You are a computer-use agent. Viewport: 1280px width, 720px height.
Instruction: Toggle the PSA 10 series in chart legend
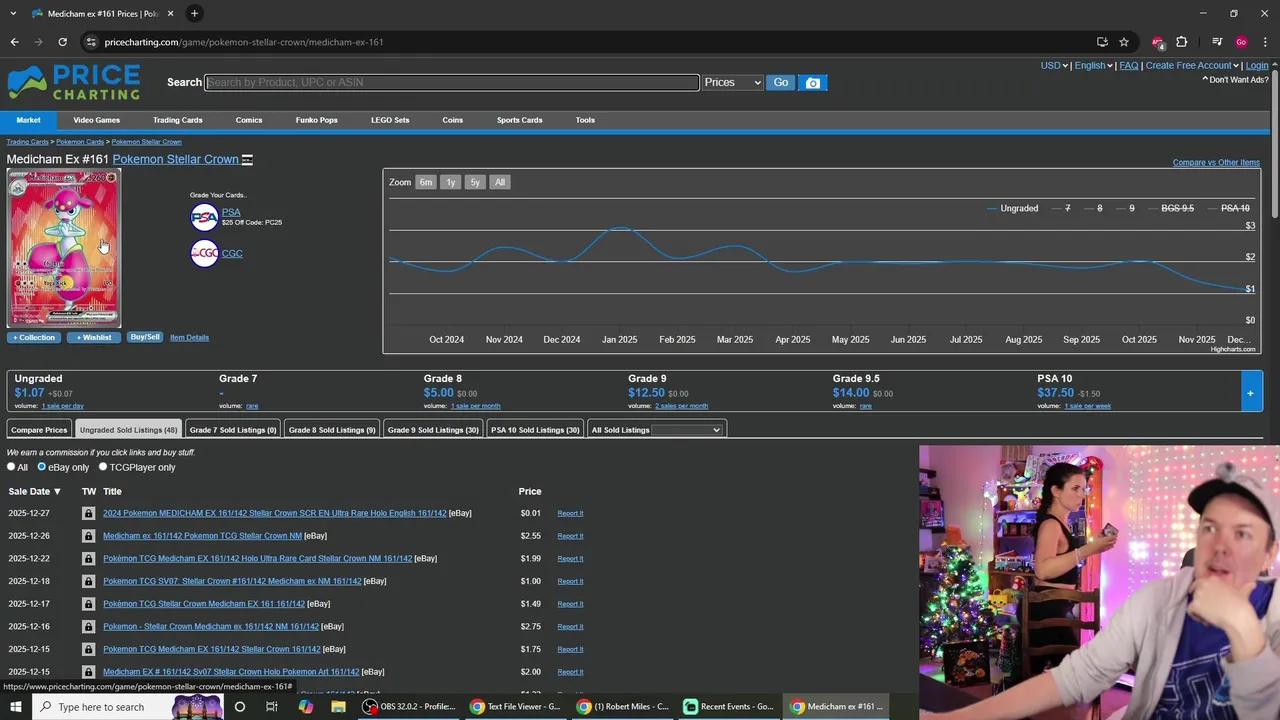pos(1228,208)
